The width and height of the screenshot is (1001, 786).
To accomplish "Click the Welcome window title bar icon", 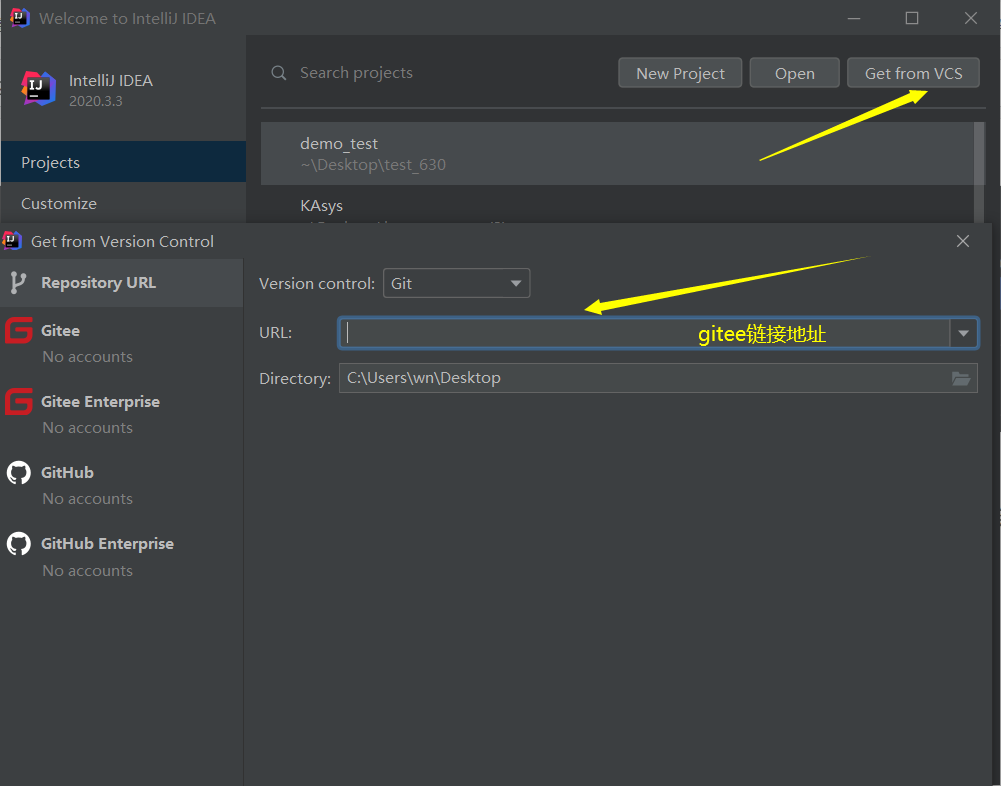I will click(x=20, y=18).
